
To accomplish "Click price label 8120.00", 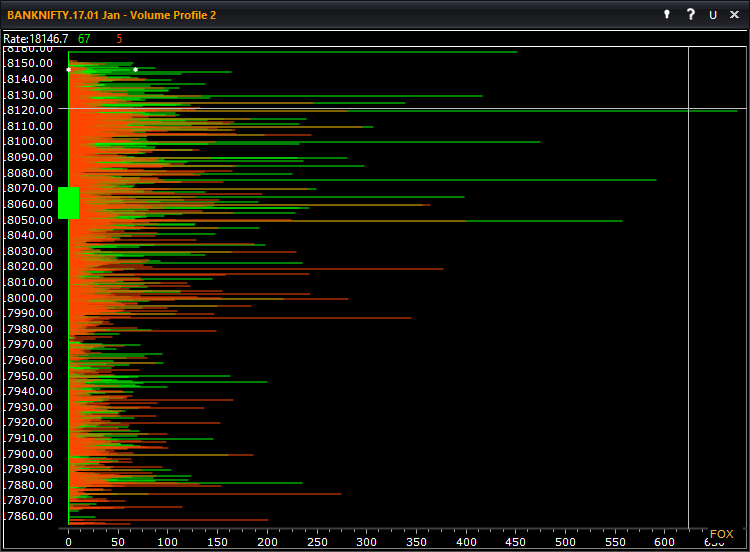I will tap(29, 110).
